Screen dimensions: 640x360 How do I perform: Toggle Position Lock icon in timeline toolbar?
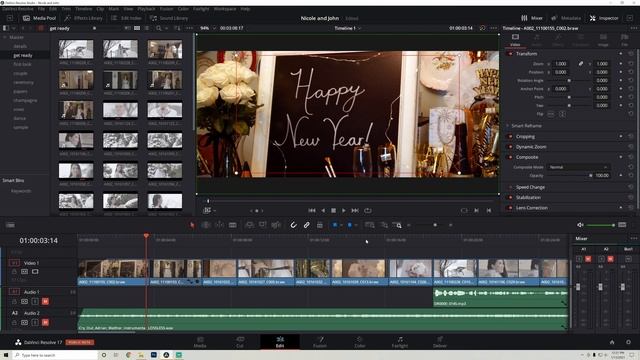click(x=320, y=225)
